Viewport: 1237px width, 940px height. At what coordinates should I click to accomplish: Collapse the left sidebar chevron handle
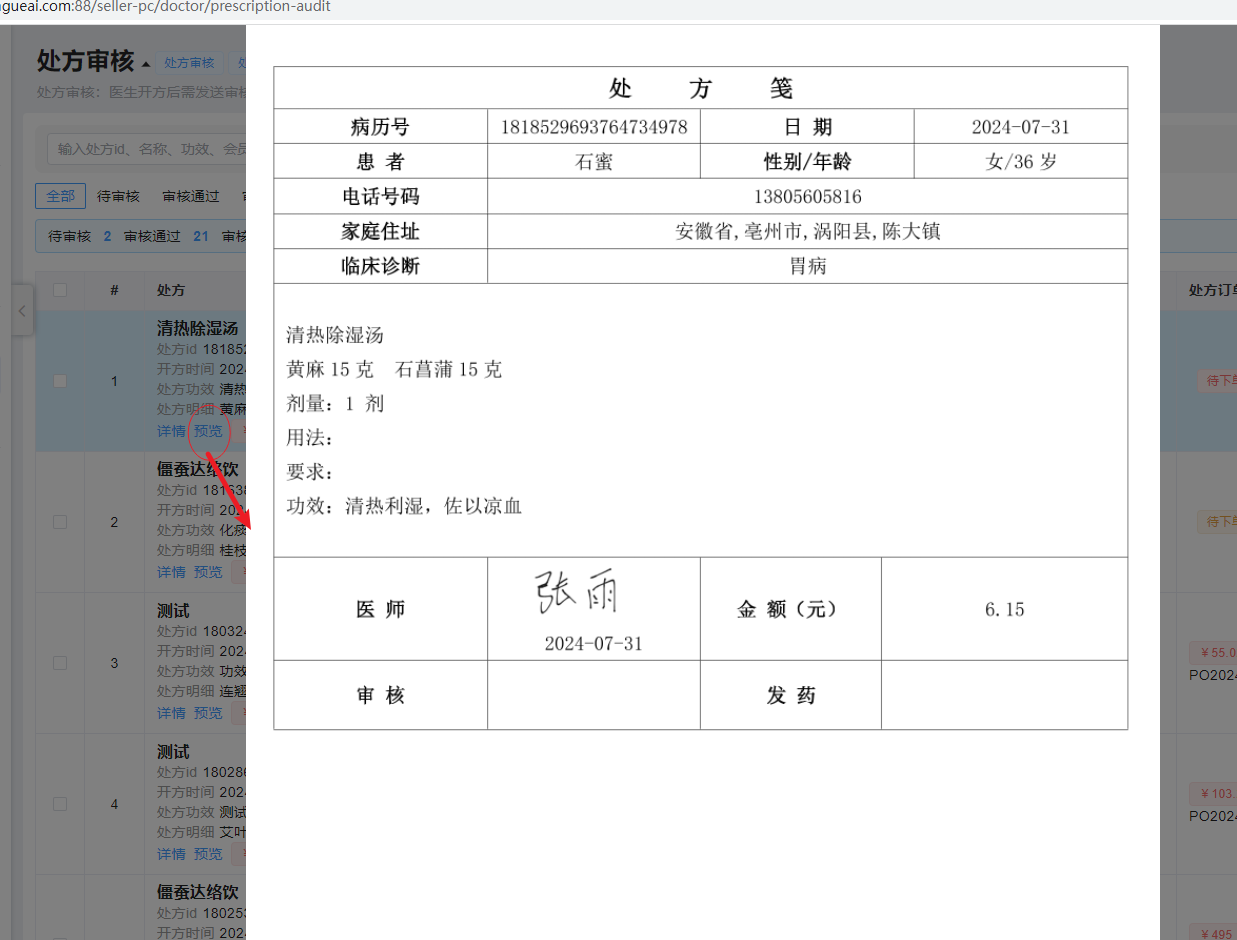[22, 312]
